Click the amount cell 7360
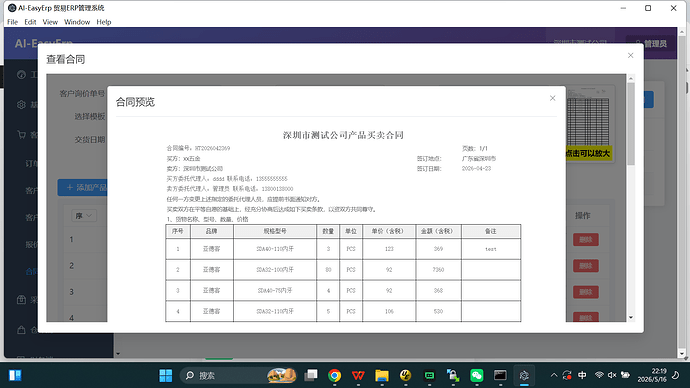 coord(438,270)
